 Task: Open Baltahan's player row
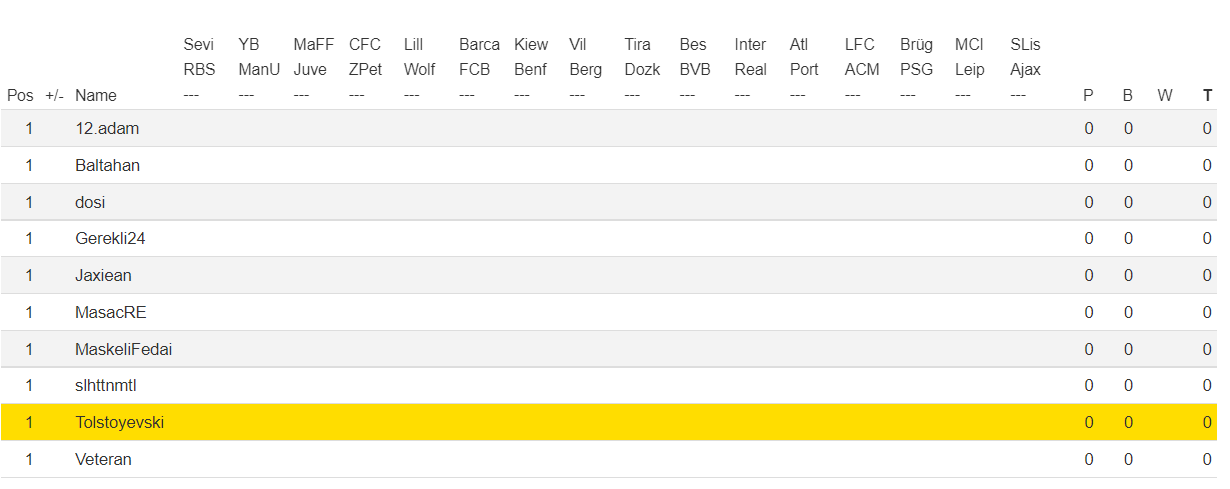point(107,165)
